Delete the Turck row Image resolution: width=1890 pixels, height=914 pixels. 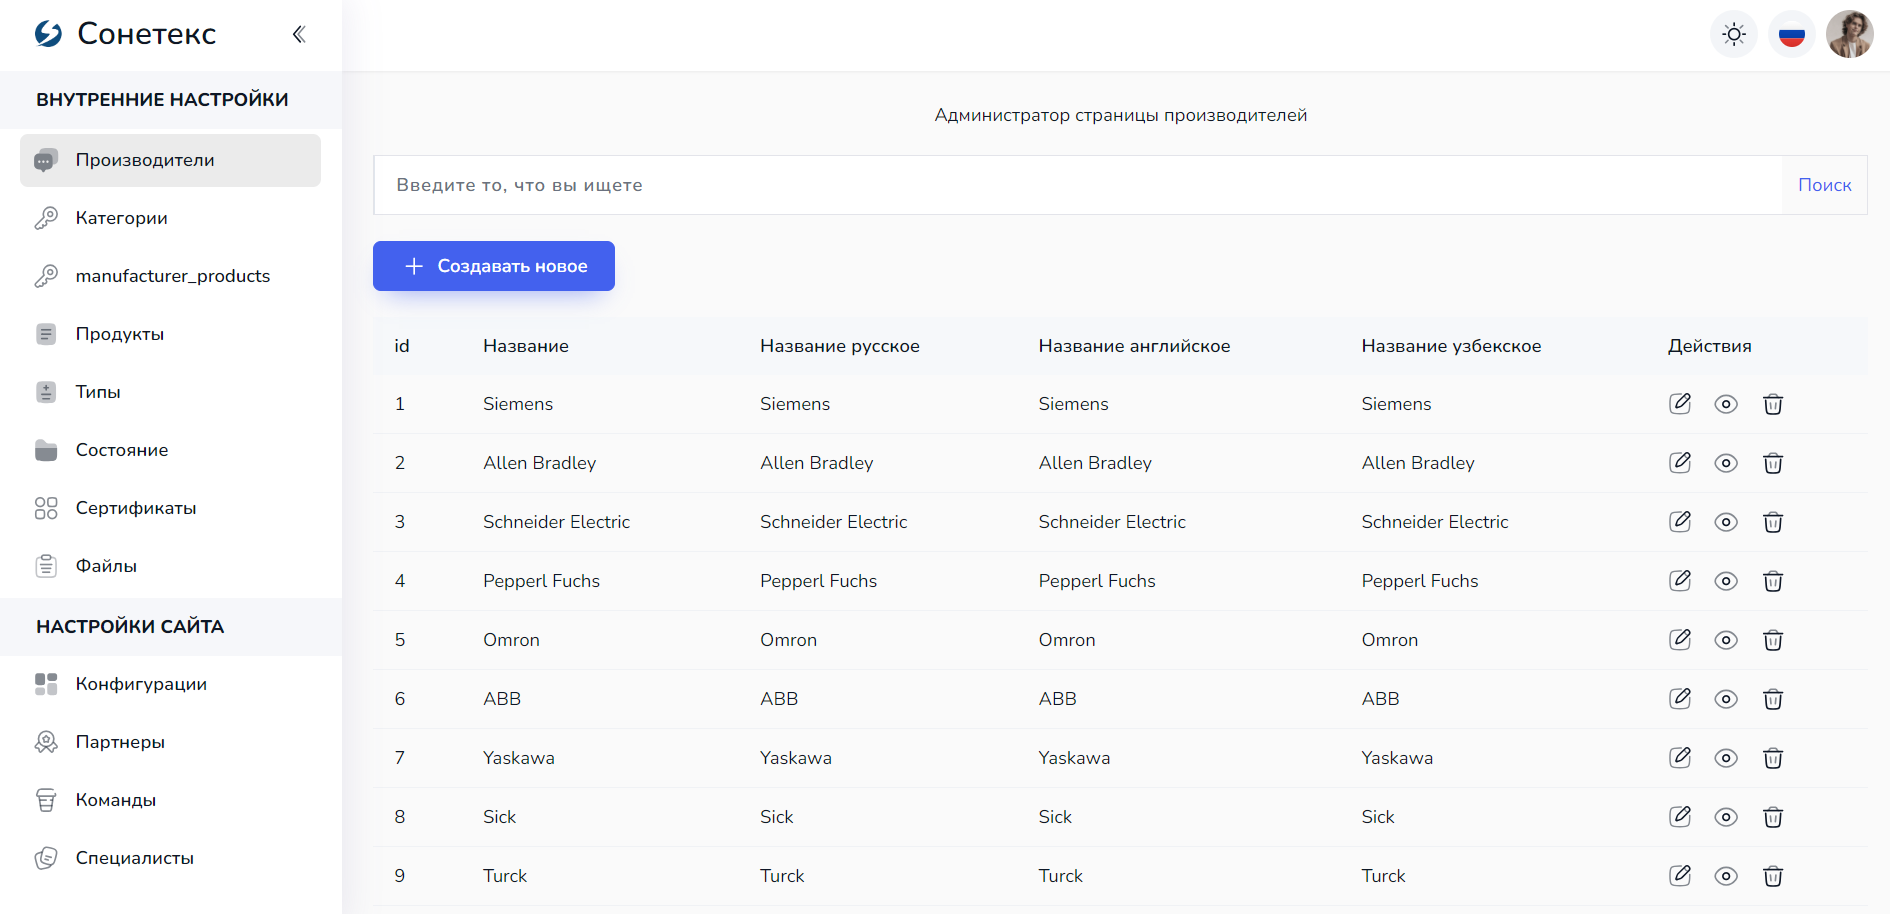click(1773, 876)
